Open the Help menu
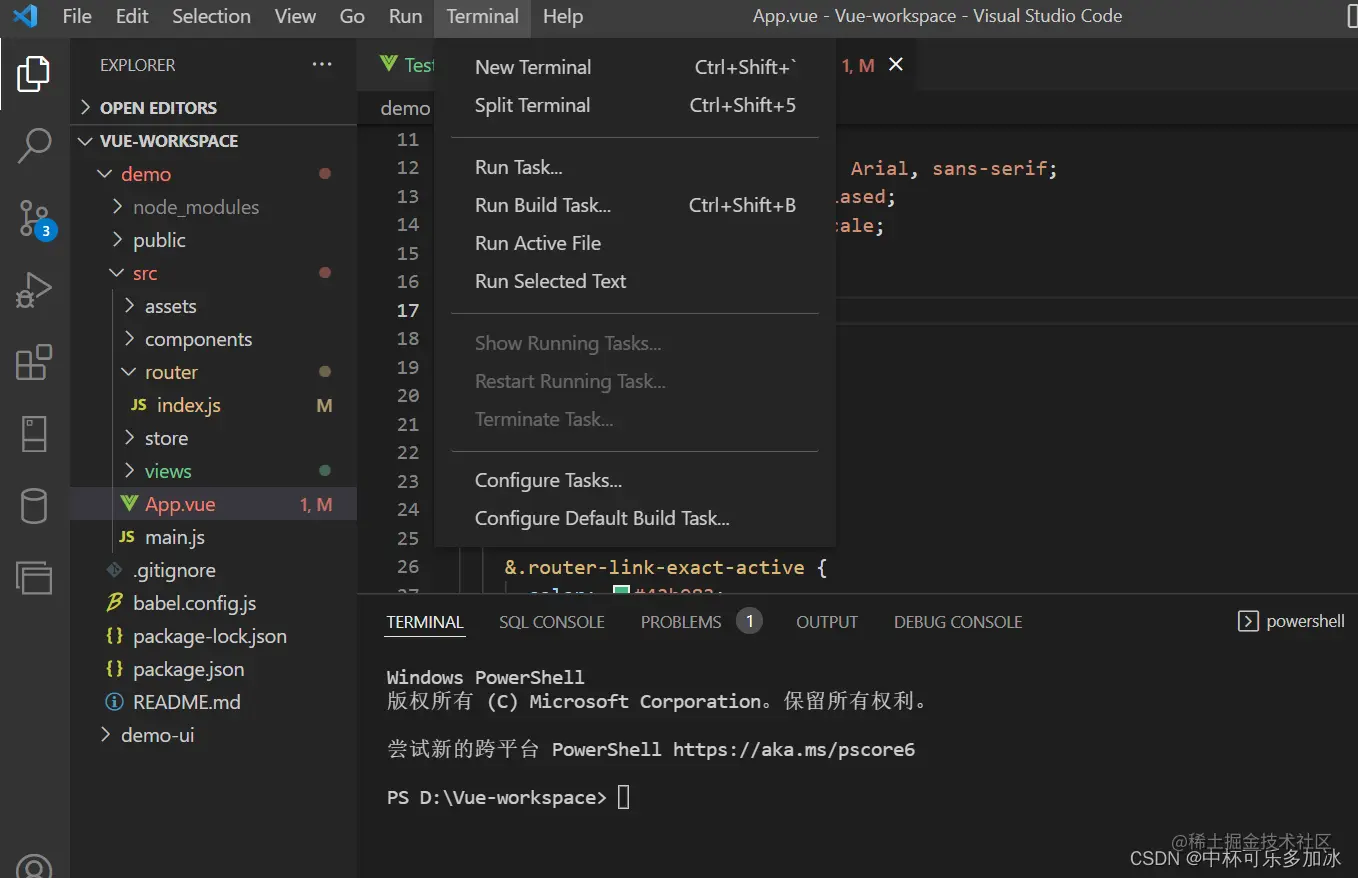 click(563, 16)
